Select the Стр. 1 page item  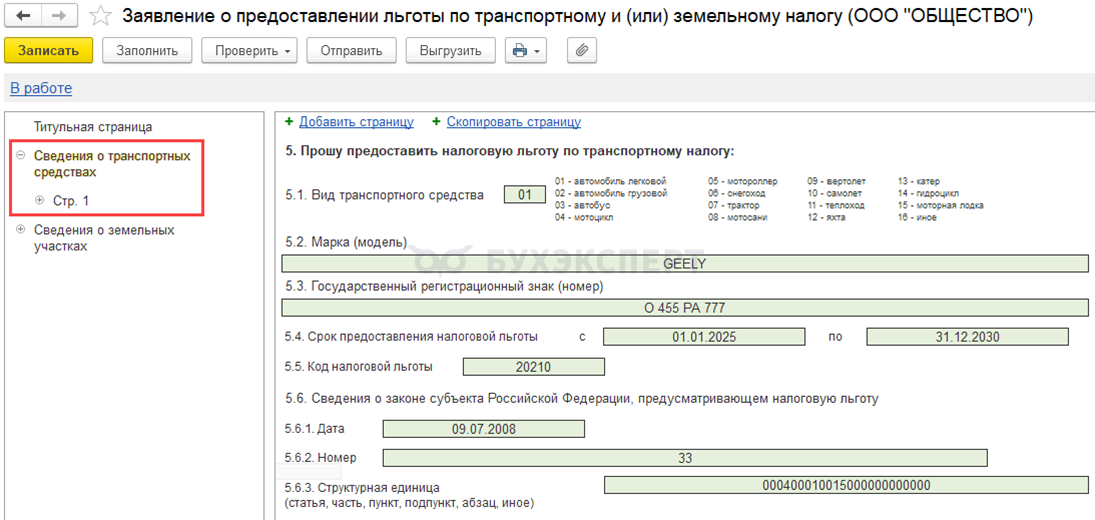71,200
